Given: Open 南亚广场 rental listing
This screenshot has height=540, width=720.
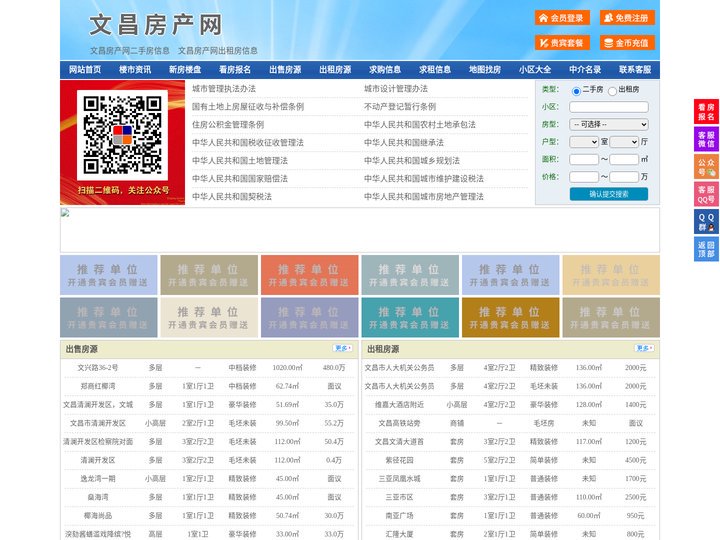Looking at the screenshot, I should click(399, 516).
